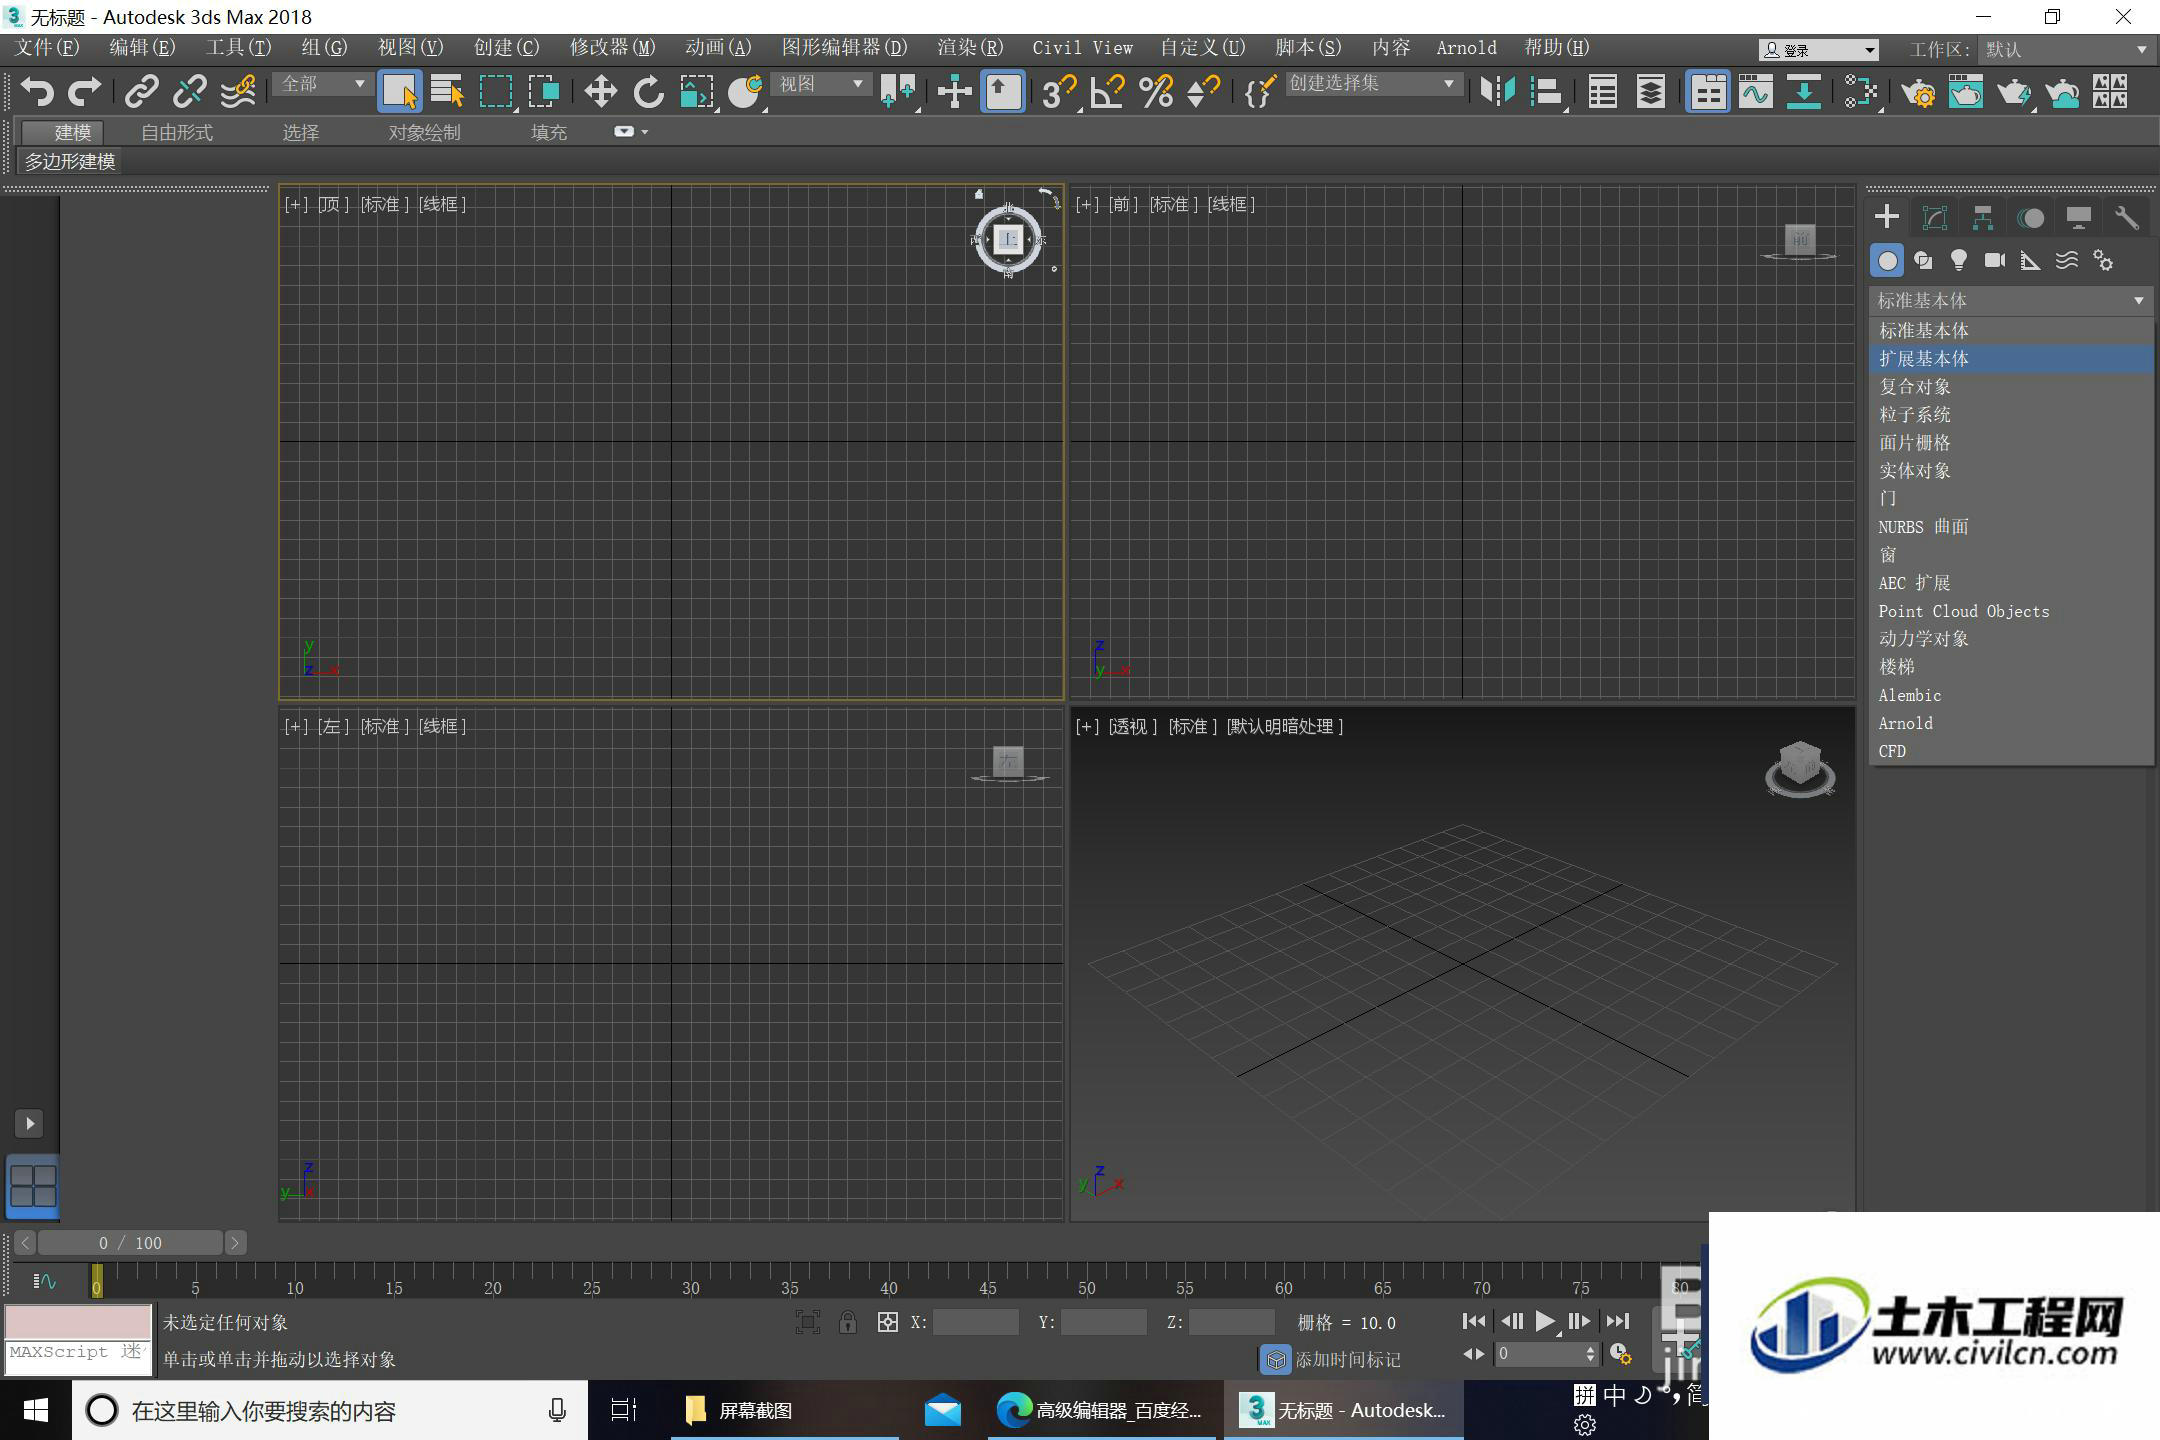Click the Undo arrow icon

[37, 92]
